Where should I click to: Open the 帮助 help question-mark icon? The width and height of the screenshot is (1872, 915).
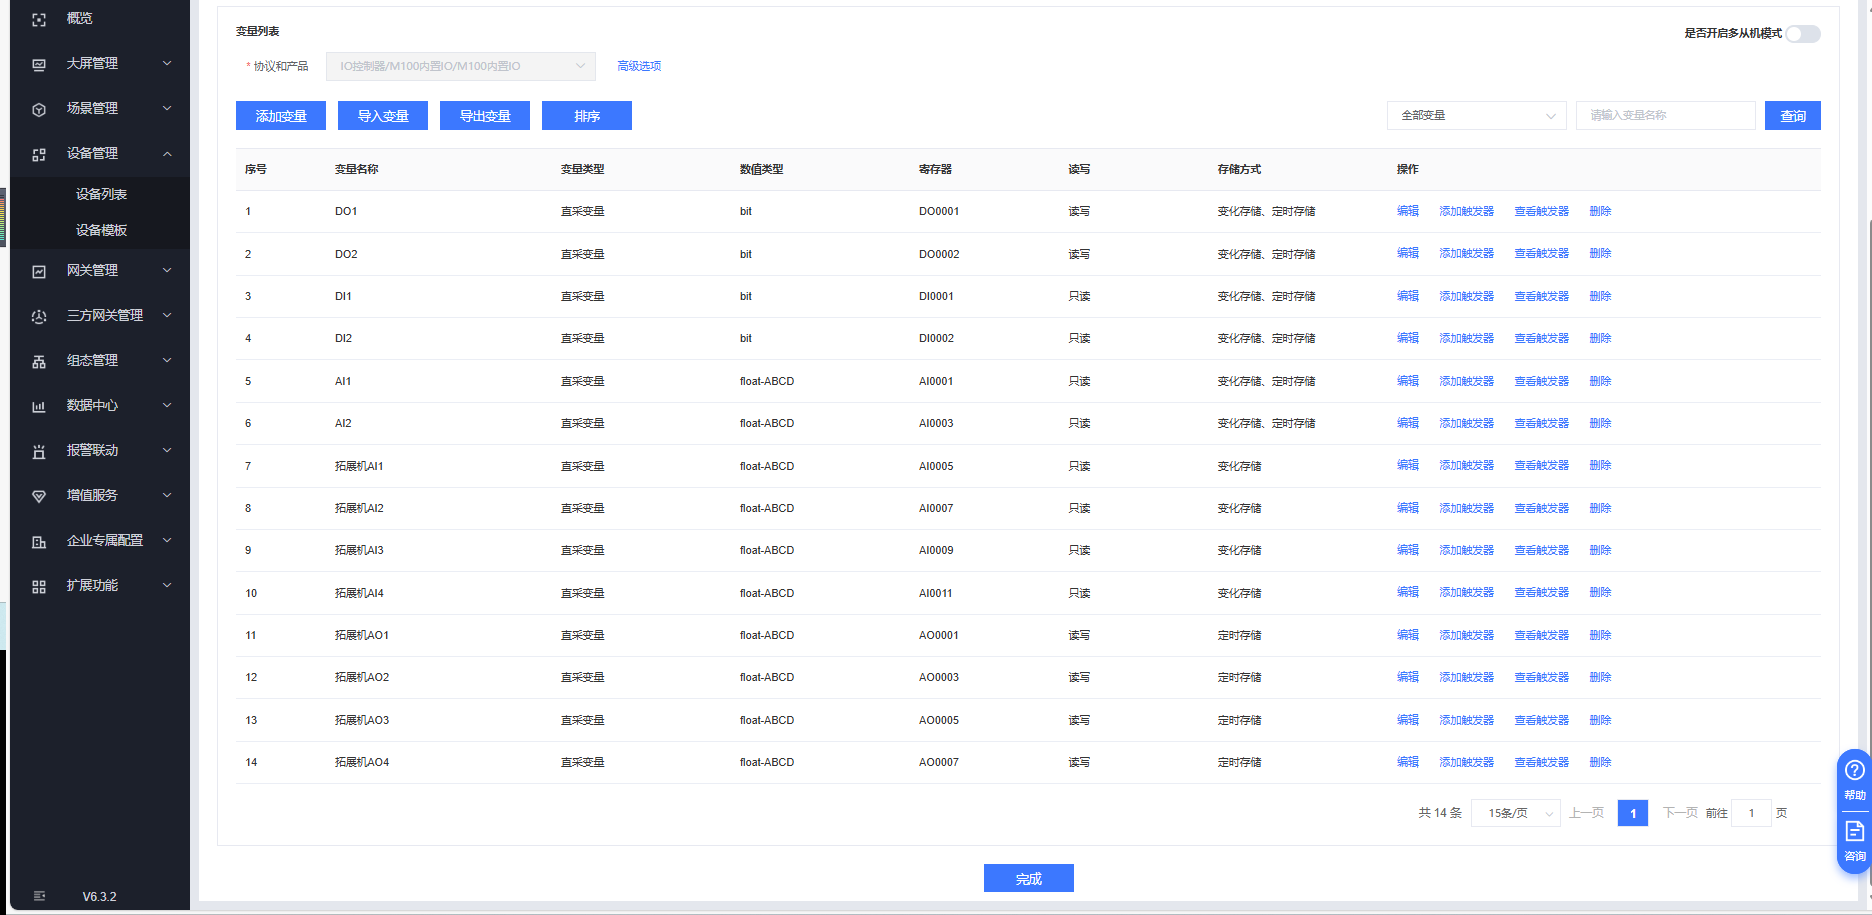(x=1854, y=770)
